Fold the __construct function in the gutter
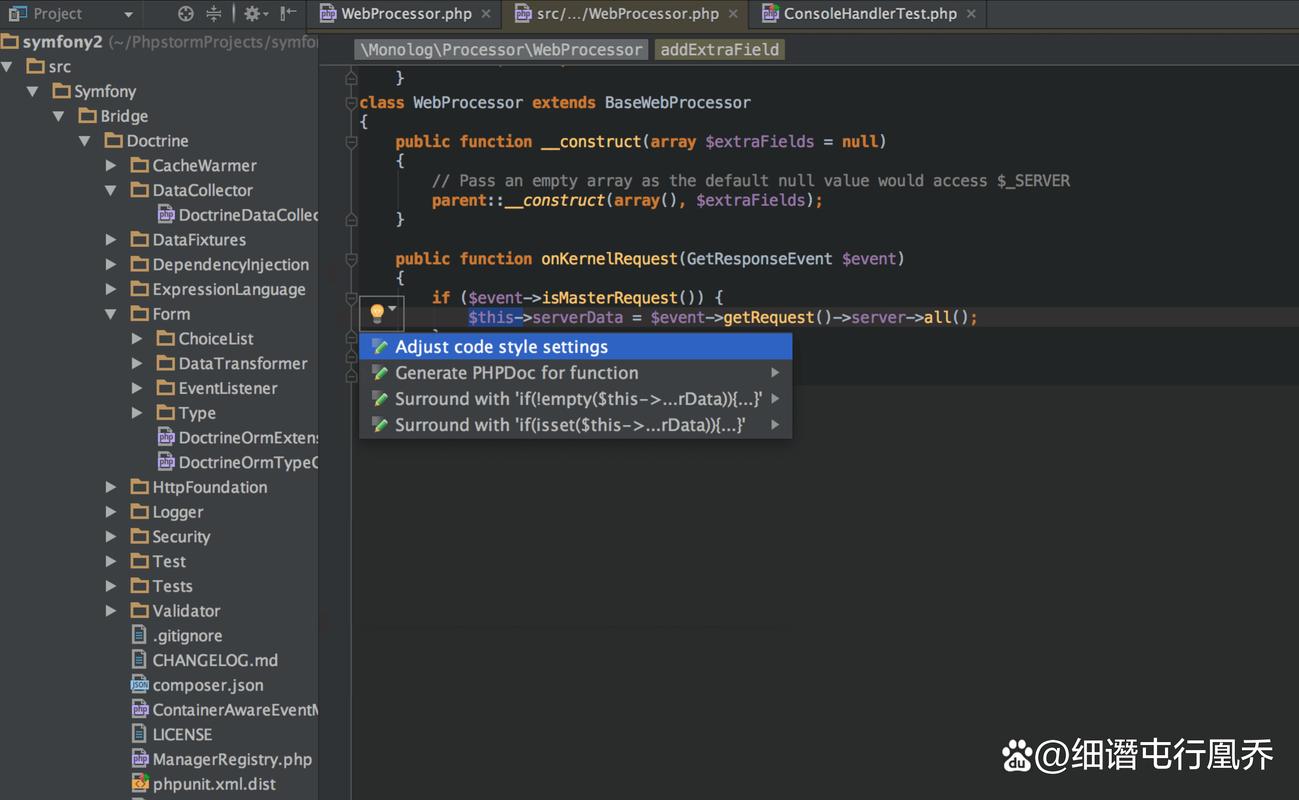Image resolution: width=1299 pixels, height=800 pixels. [x=351, y=142]
